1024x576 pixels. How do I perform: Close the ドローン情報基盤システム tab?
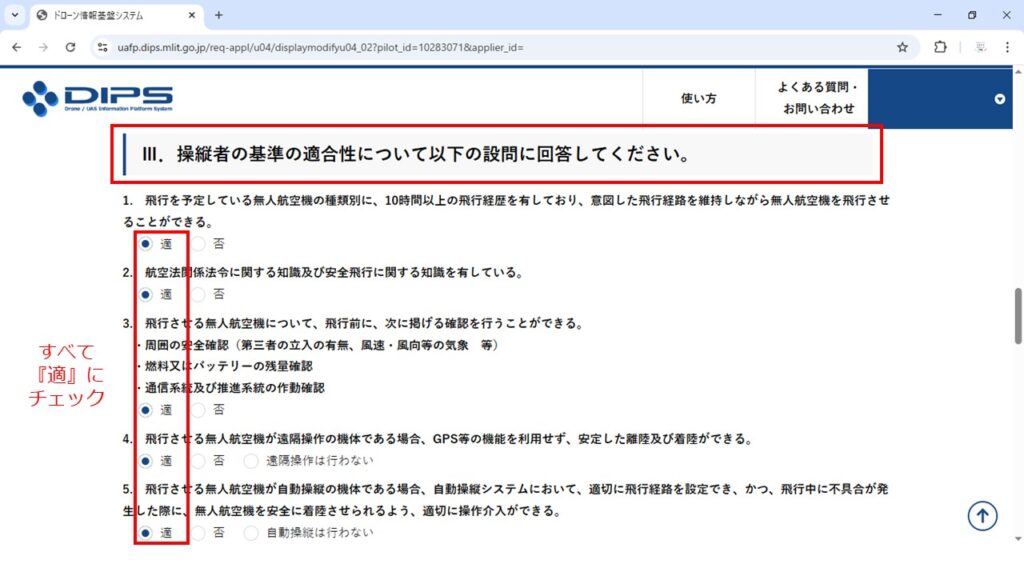[189, 15]
